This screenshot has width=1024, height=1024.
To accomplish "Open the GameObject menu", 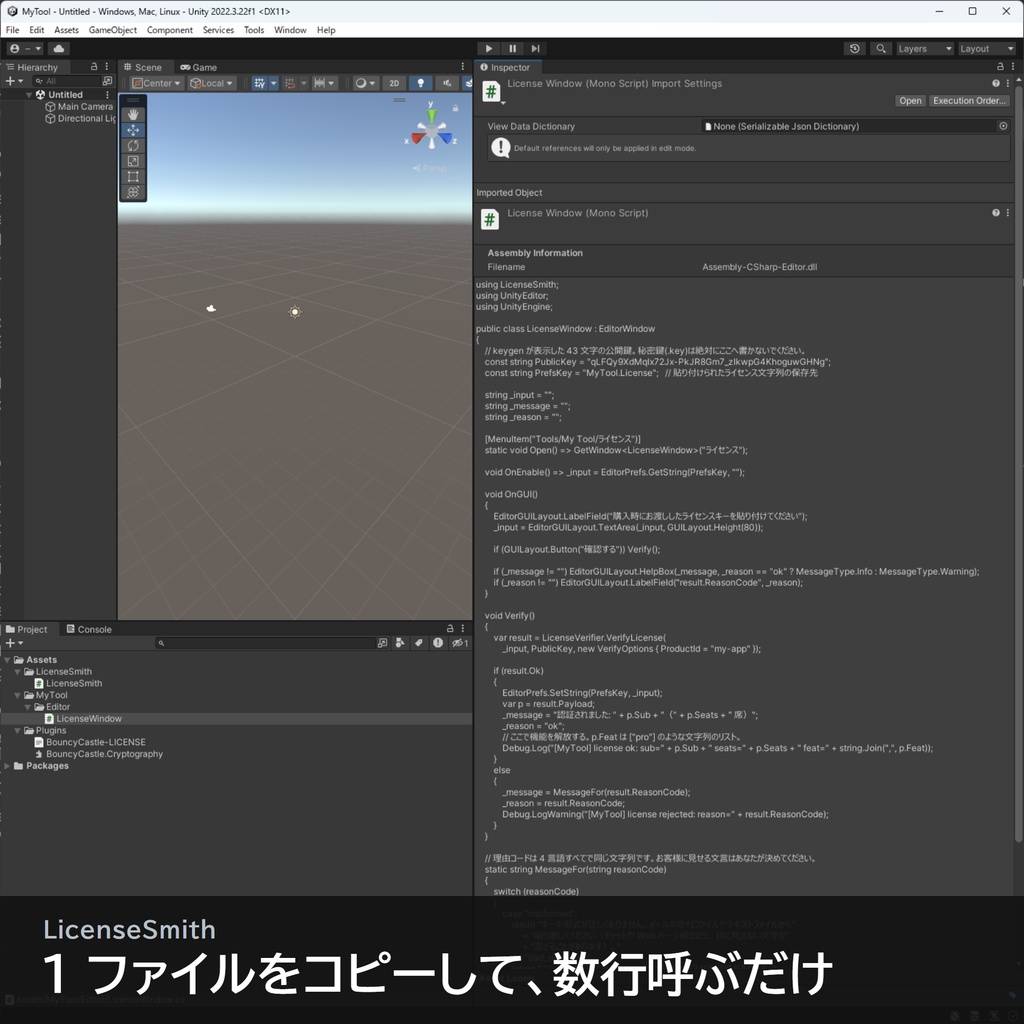I will (113, 30).
